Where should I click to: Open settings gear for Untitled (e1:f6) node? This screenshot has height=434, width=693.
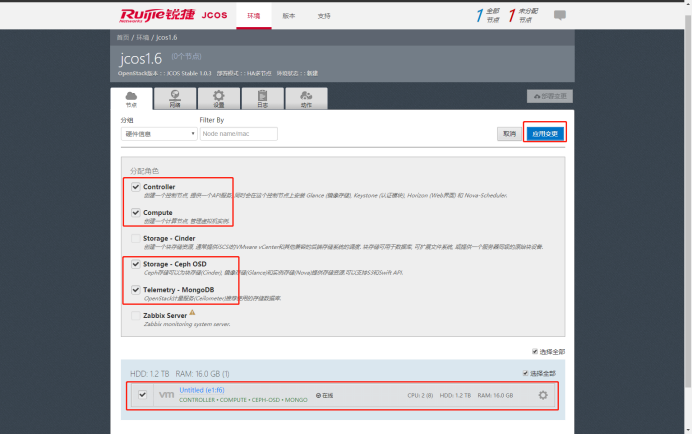(x=543, y=395)
